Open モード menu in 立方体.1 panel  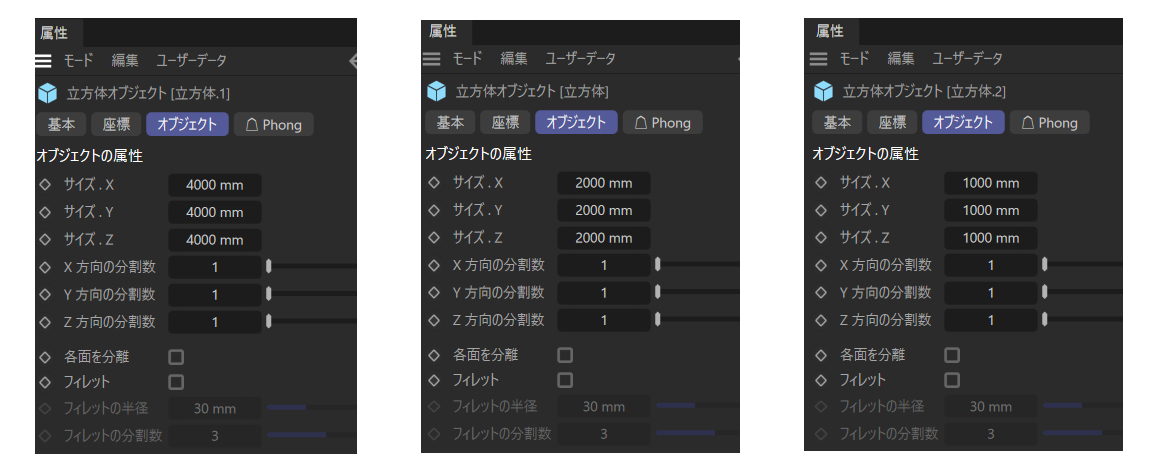coord(80,60)
